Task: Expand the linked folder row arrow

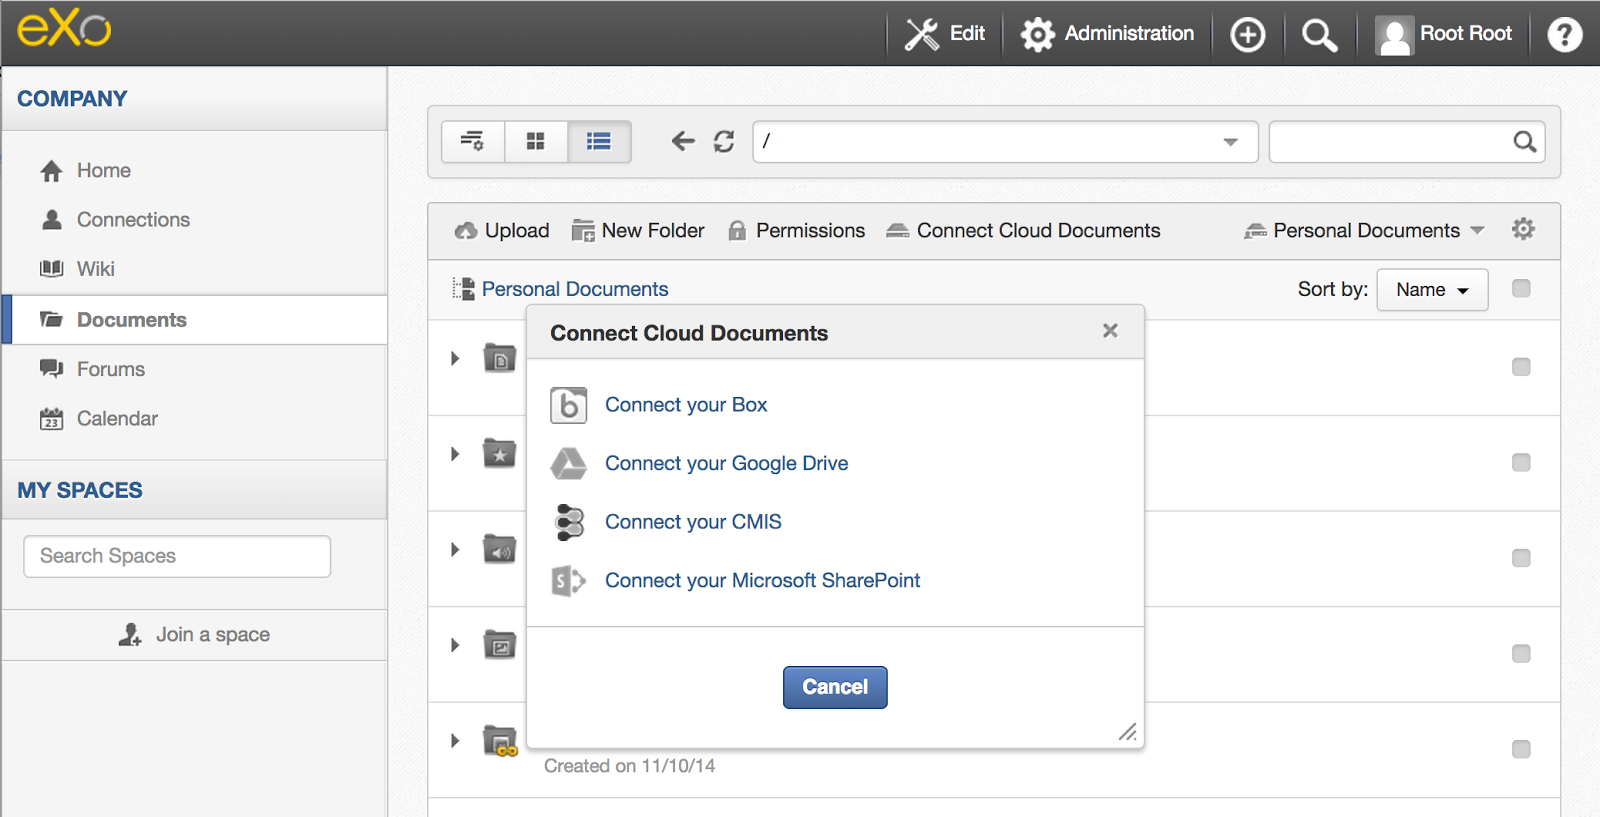Action: [x=455, y=741]
